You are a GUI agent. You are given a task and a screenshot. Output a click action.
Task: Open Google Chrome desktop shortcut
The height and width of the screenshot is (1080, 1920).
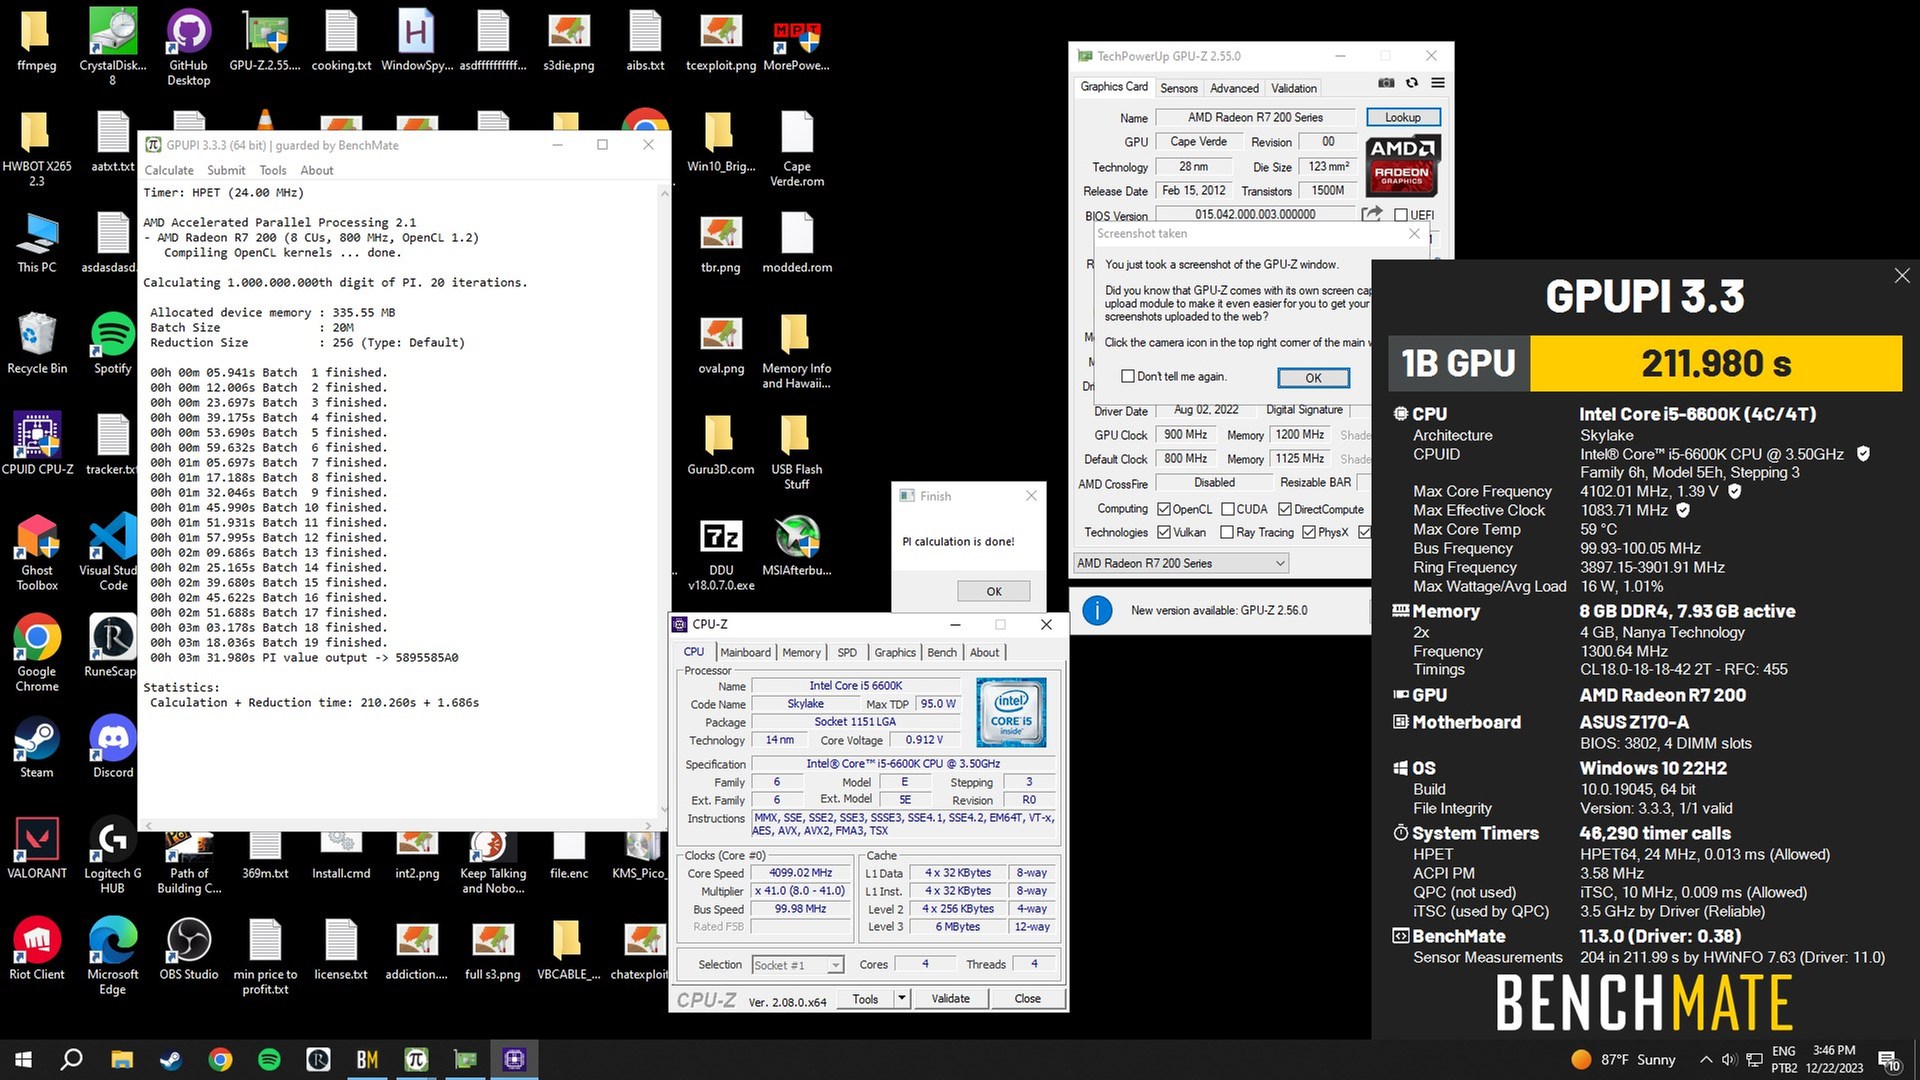37,652
